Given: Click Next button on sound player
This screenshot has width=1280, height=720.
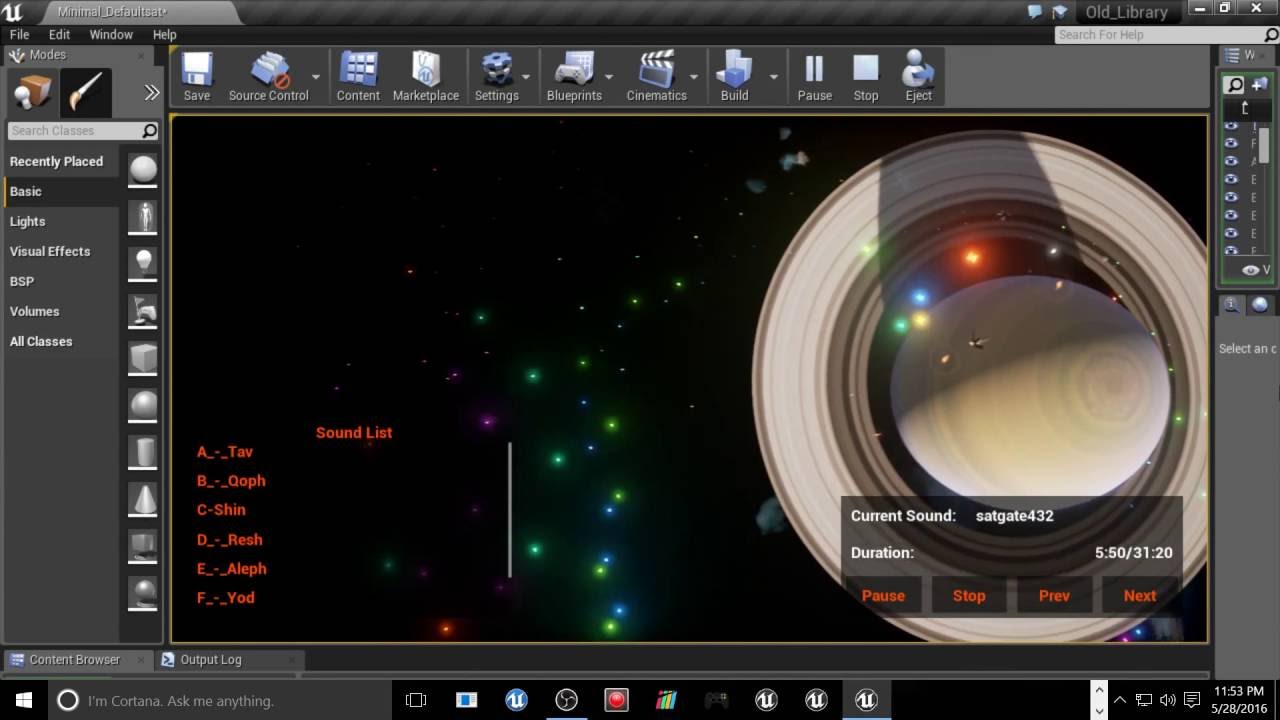Looking at the screenshot, I should point(1139,595).
